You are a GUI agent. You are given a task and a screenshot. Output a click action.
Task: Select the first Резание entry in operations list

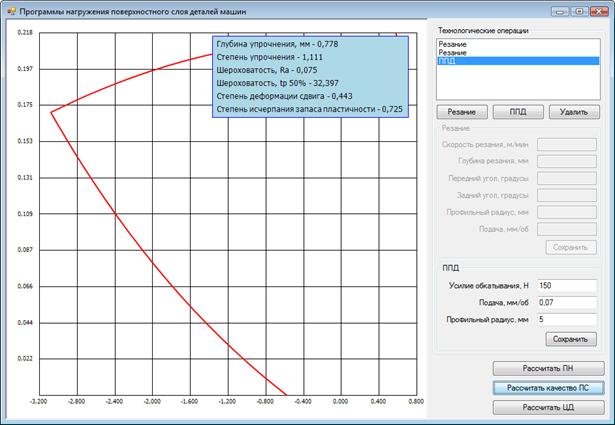(x=452, y=44)
